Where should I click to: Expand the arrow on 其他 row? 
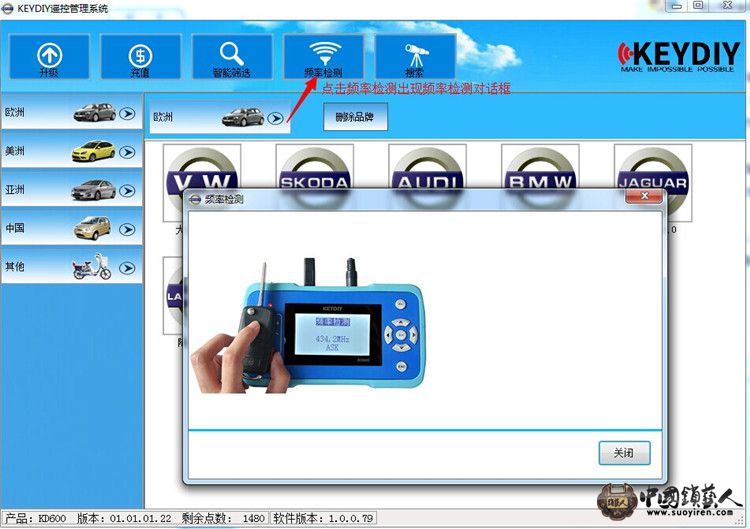127,268
